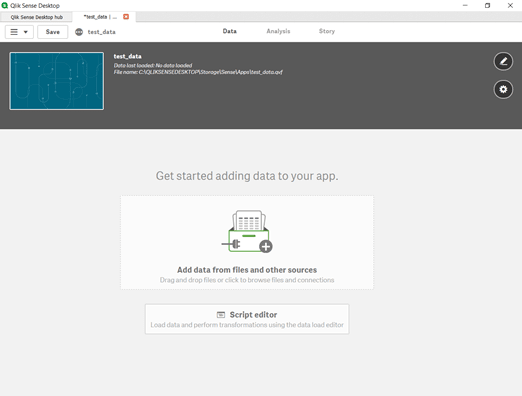Click the Qlik logo in title bar
The height and width of the screenshot is (396, 522).
coord(5,5)
